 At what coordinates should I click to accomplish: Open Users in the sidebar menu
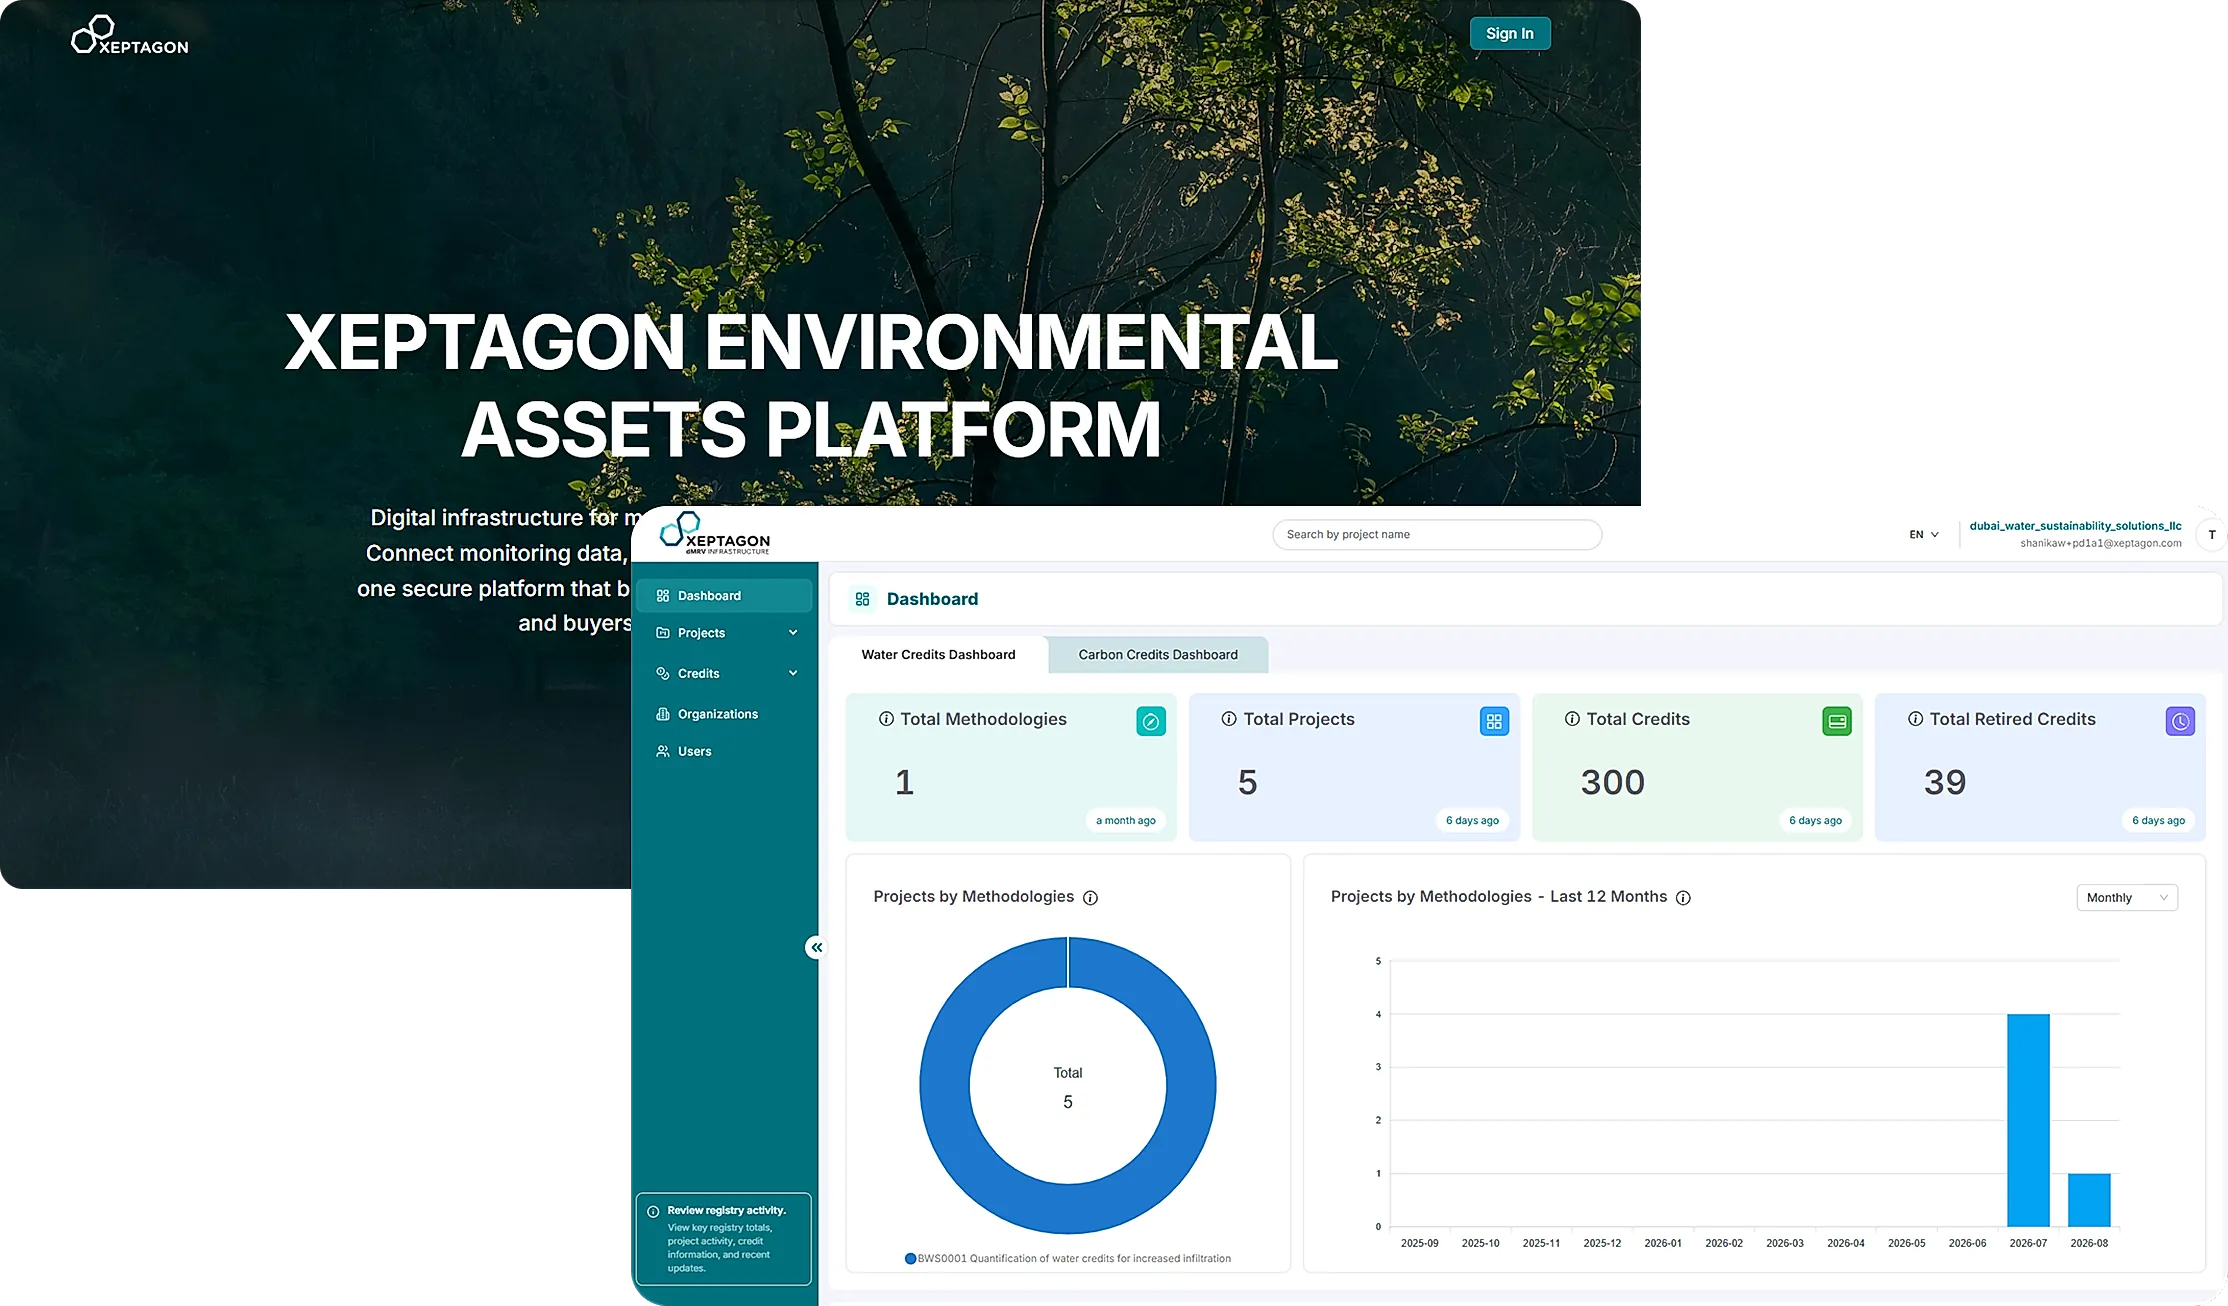tap(724, 751)
